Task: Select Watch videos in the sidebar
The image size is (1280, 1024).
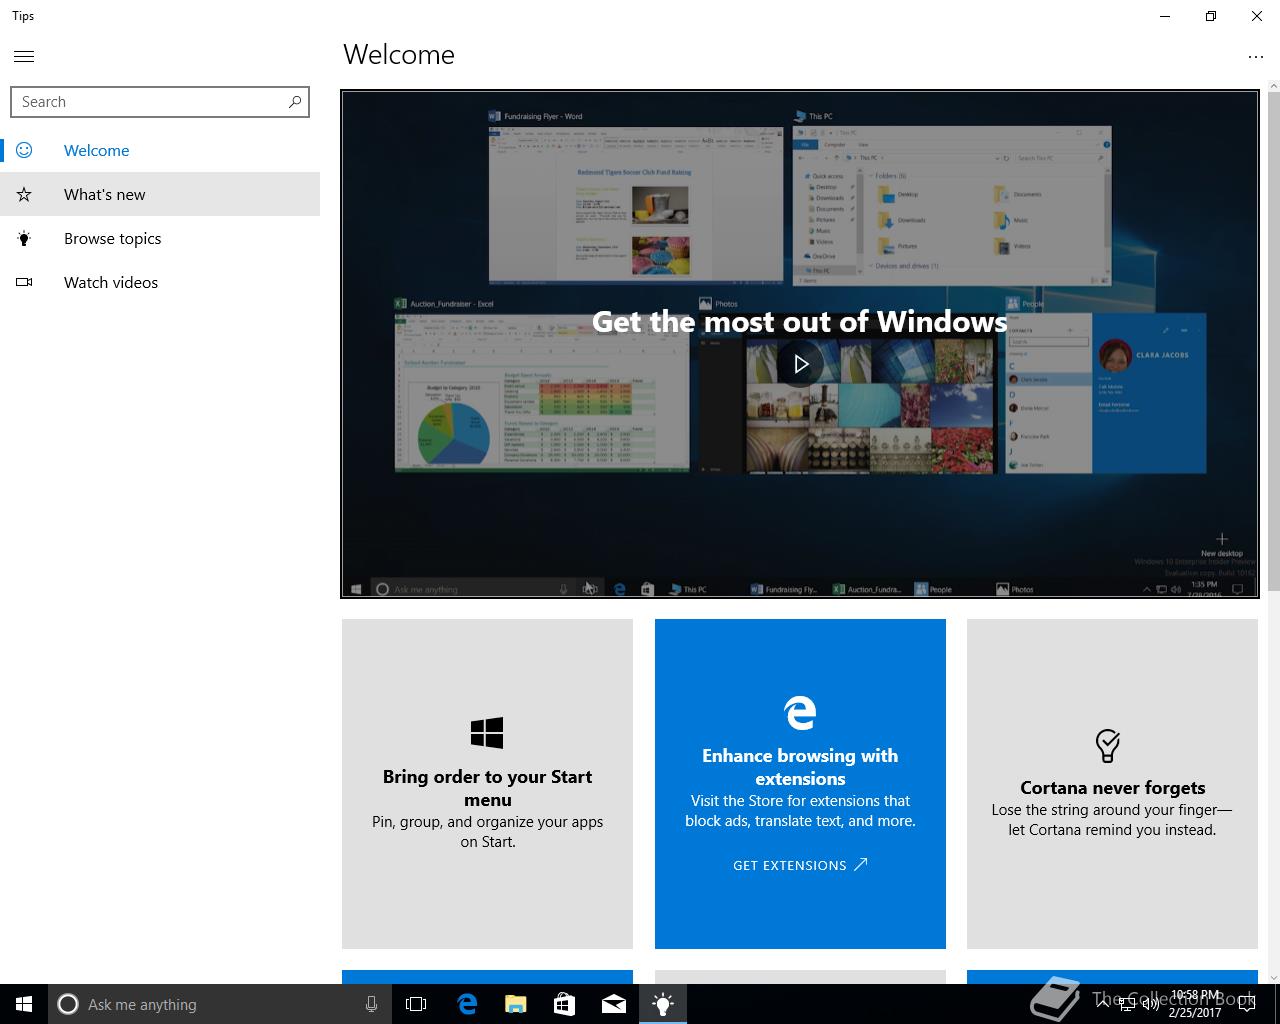Action: 160,282
